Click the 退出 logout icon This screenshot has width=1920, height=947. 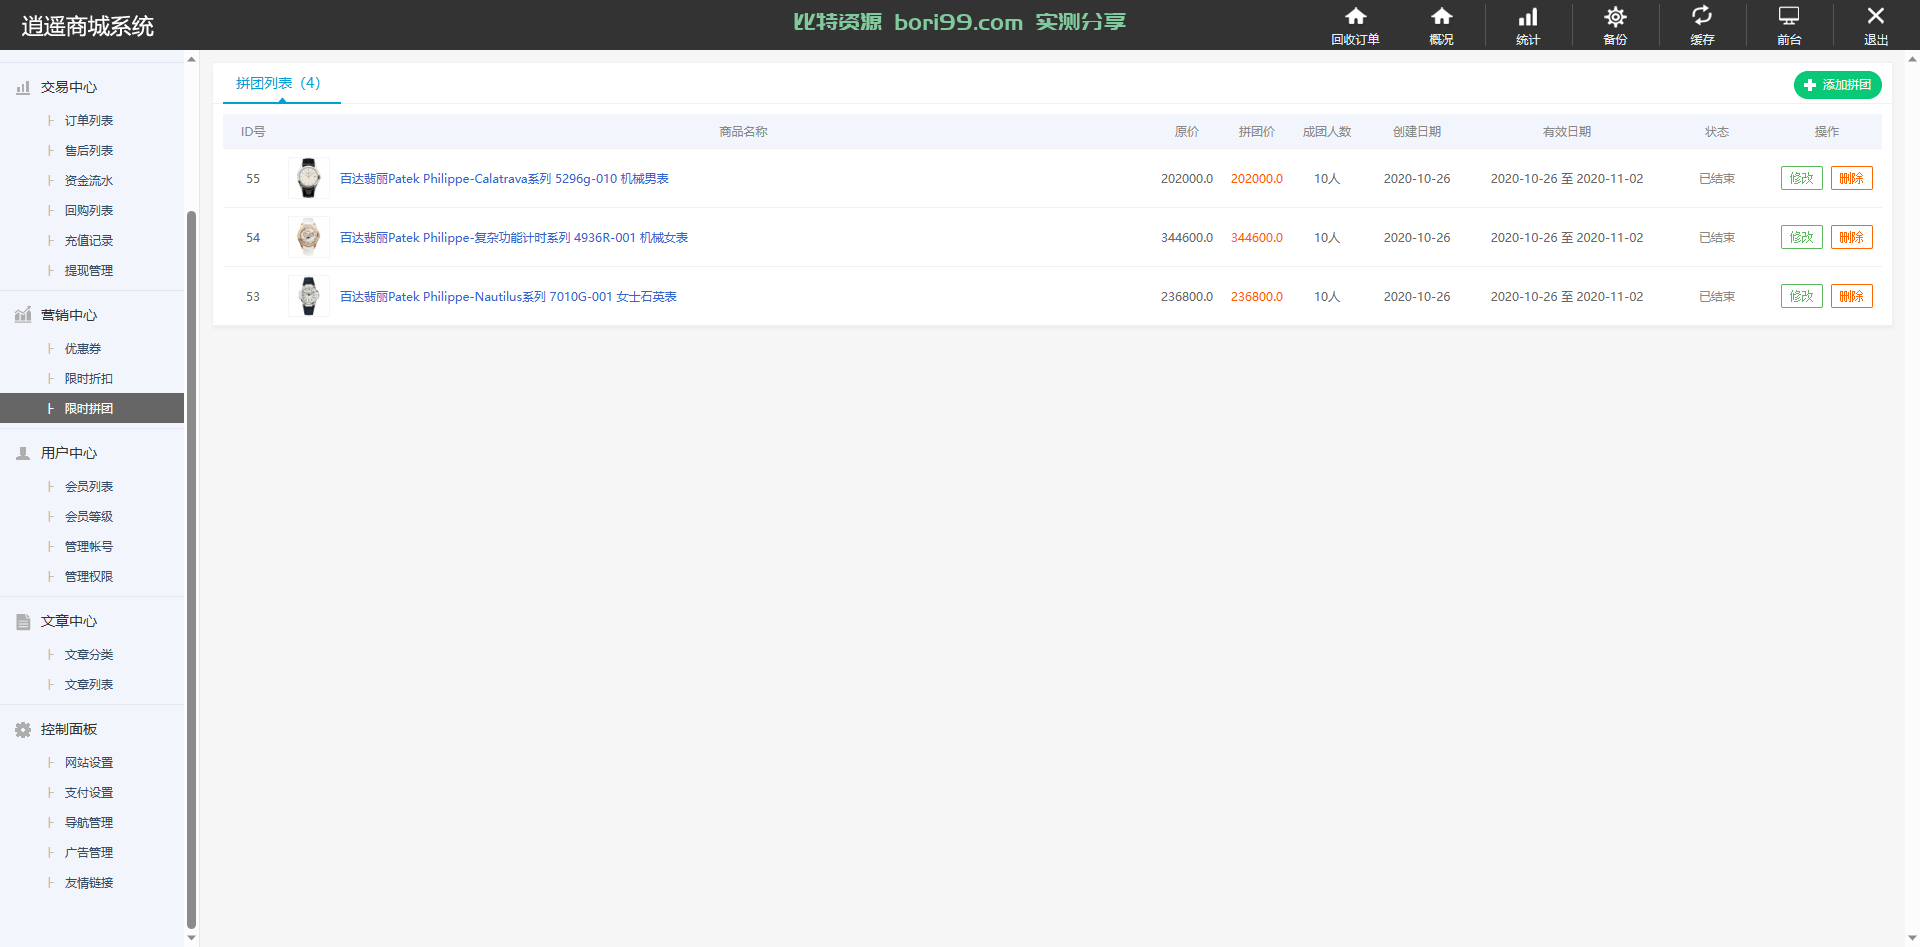[1876, 25]
